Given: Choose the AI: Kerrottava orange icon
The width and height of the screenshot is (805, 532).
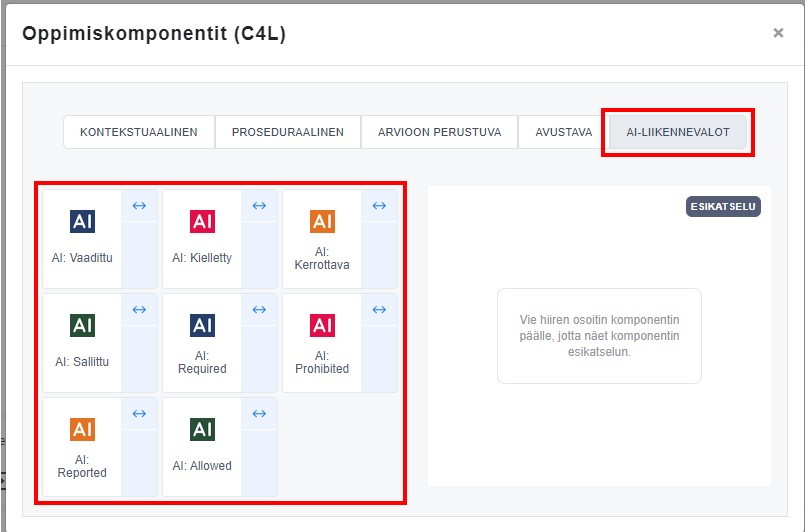Looking at the screenshot, I should tap(322, 221).
